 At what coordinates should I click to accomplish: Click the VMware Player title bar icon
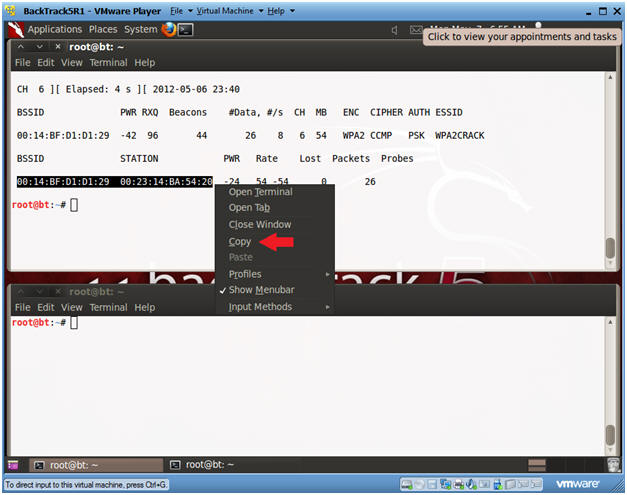click(11, 11)
